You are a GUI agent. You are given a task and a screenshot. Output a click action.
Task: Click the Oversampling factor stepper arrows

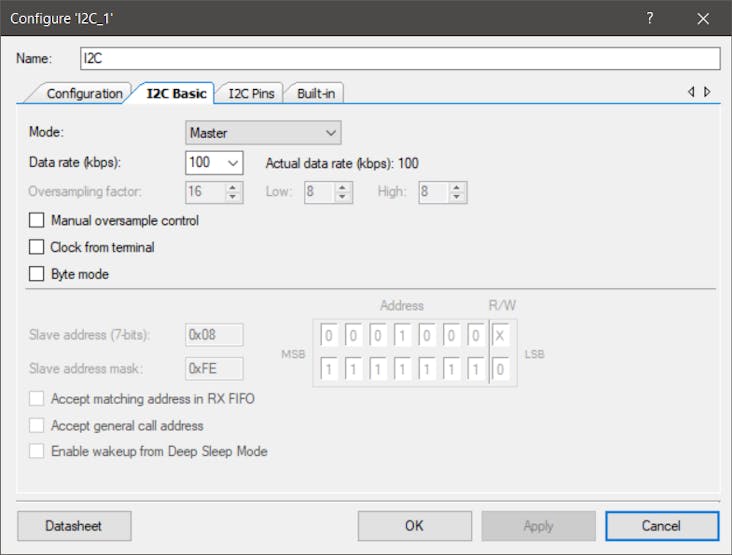(233, 192)
